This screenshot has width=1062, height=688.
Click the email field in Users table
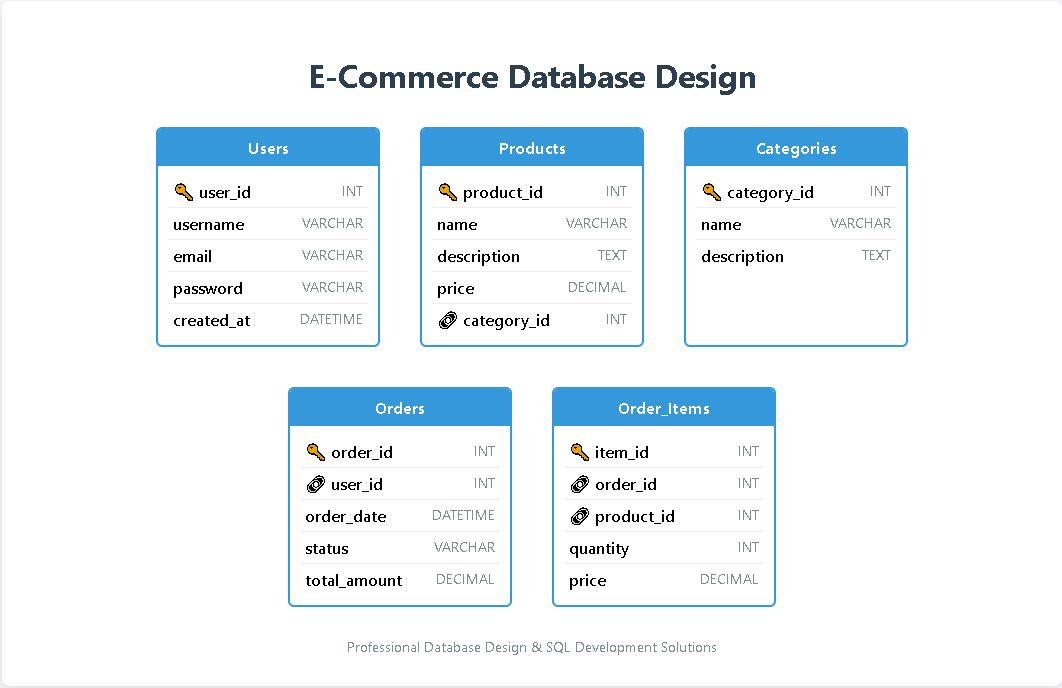193,257
